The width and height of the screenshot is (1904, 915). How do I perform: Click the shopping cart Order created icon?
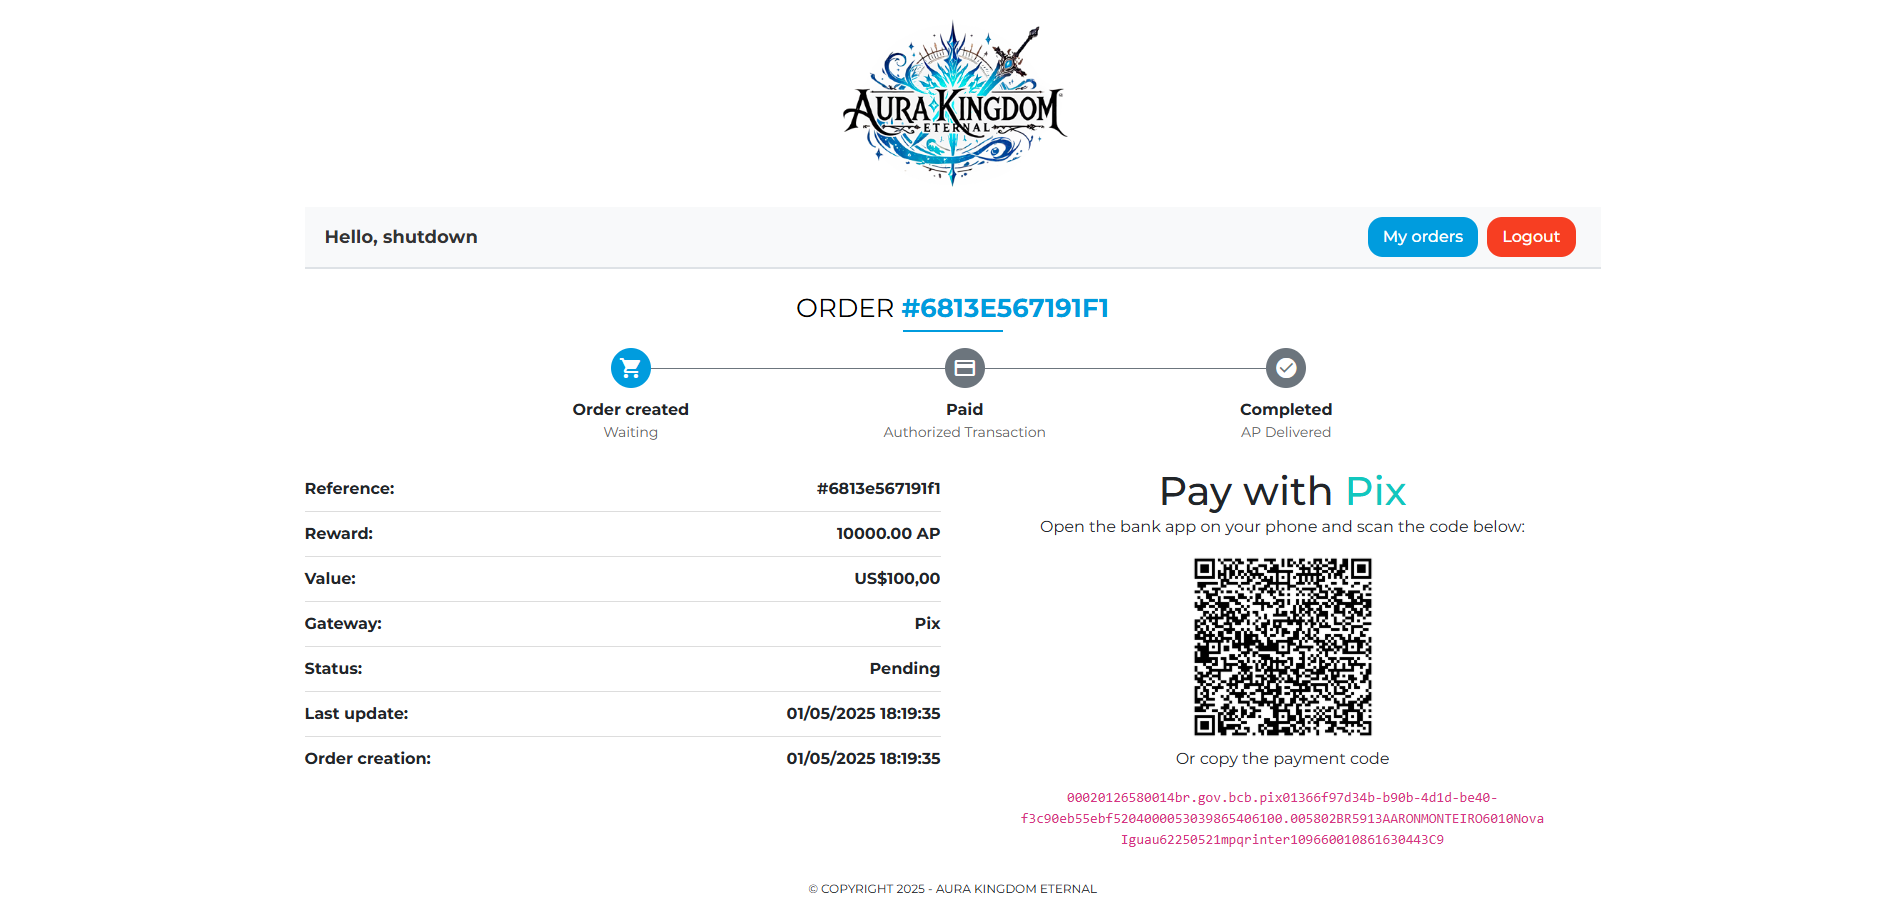pos(631,368)
